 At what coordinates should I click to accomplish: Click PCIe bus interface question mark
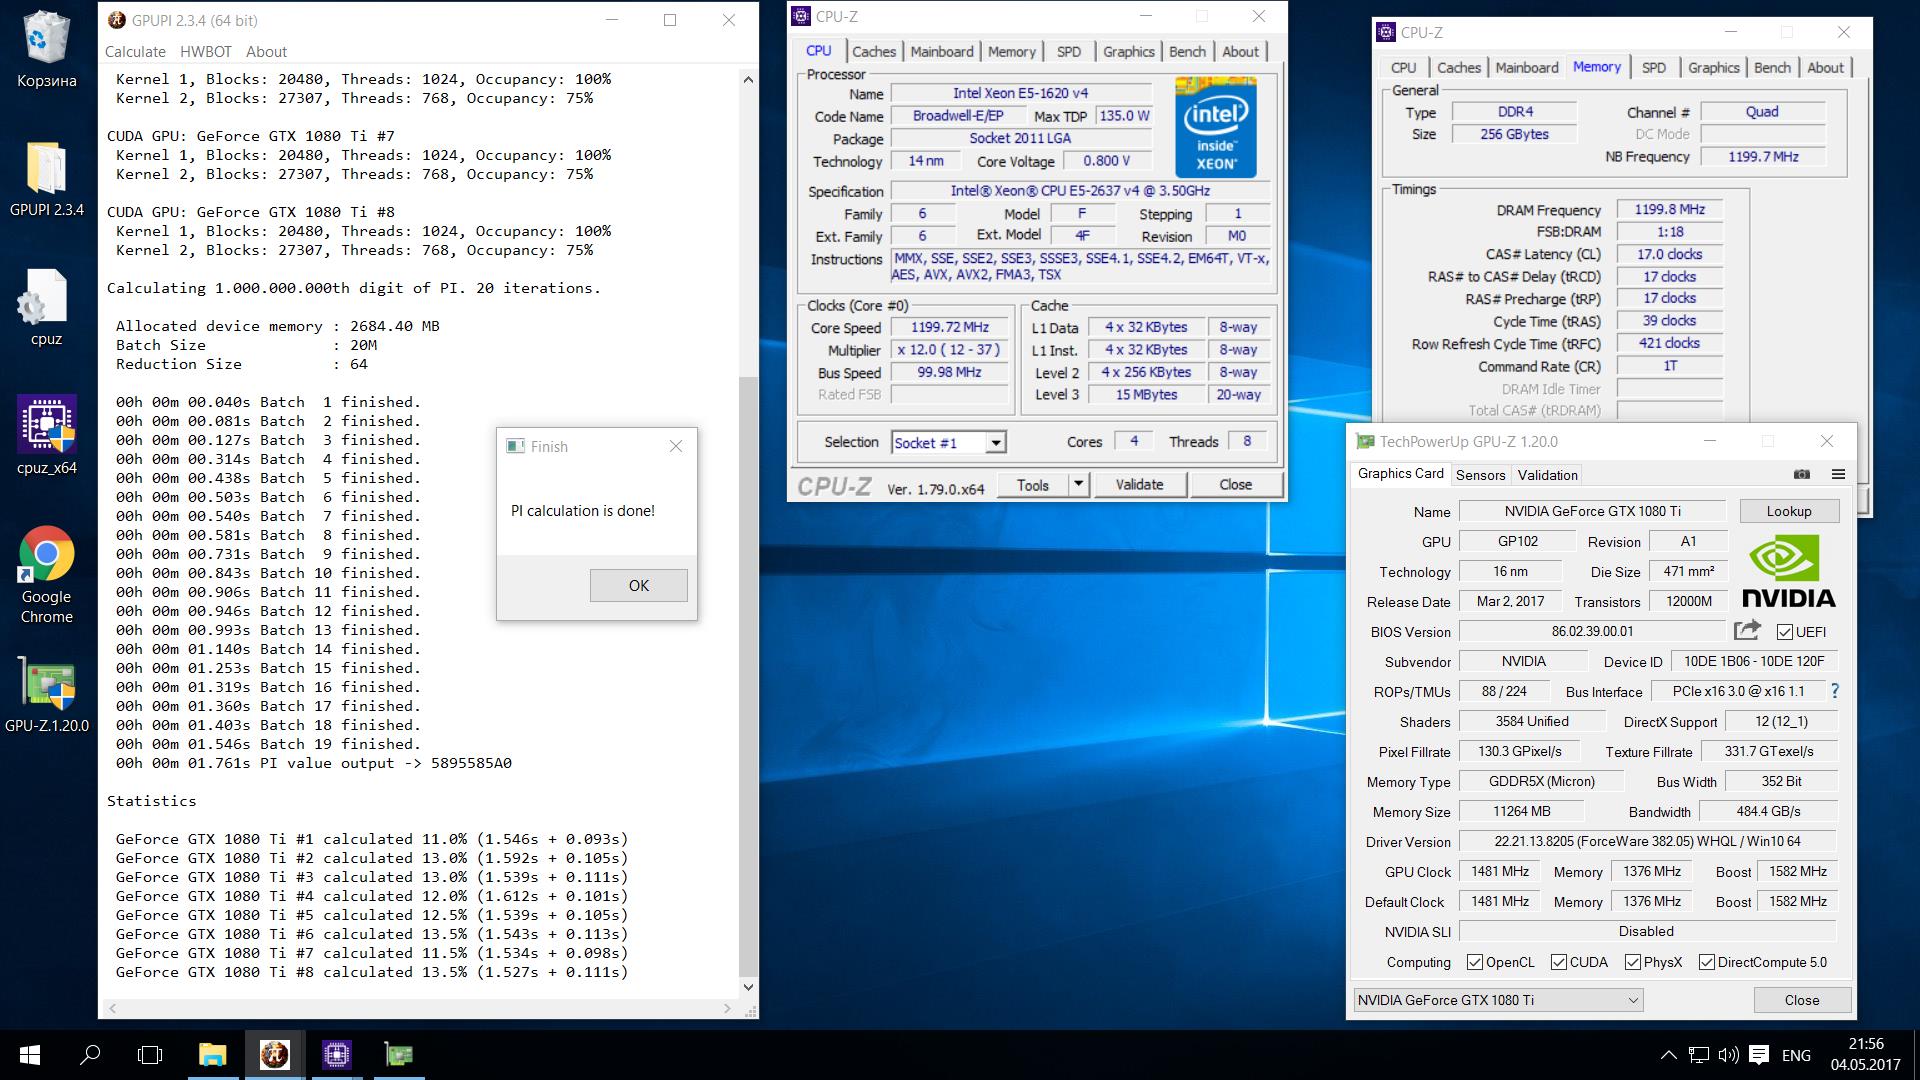pyautogui.click(x=1835, y=691)
